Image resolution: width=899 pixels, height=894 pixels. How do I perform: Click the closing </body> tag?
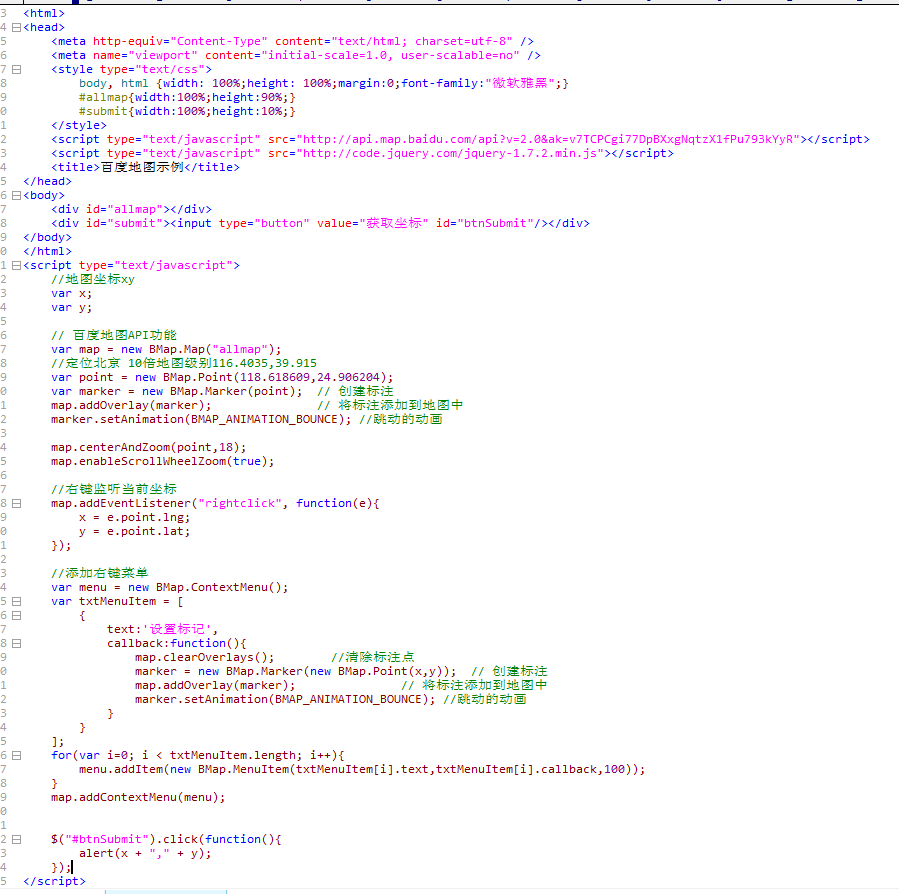click(48, 237)
